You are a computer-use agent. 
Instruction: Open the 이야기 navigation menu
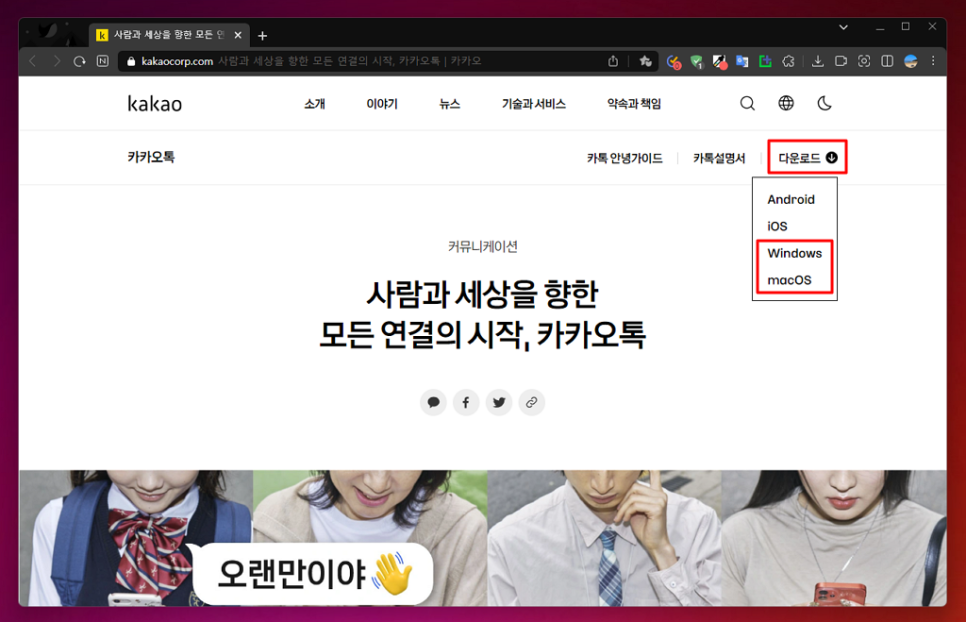coord(382,103)
